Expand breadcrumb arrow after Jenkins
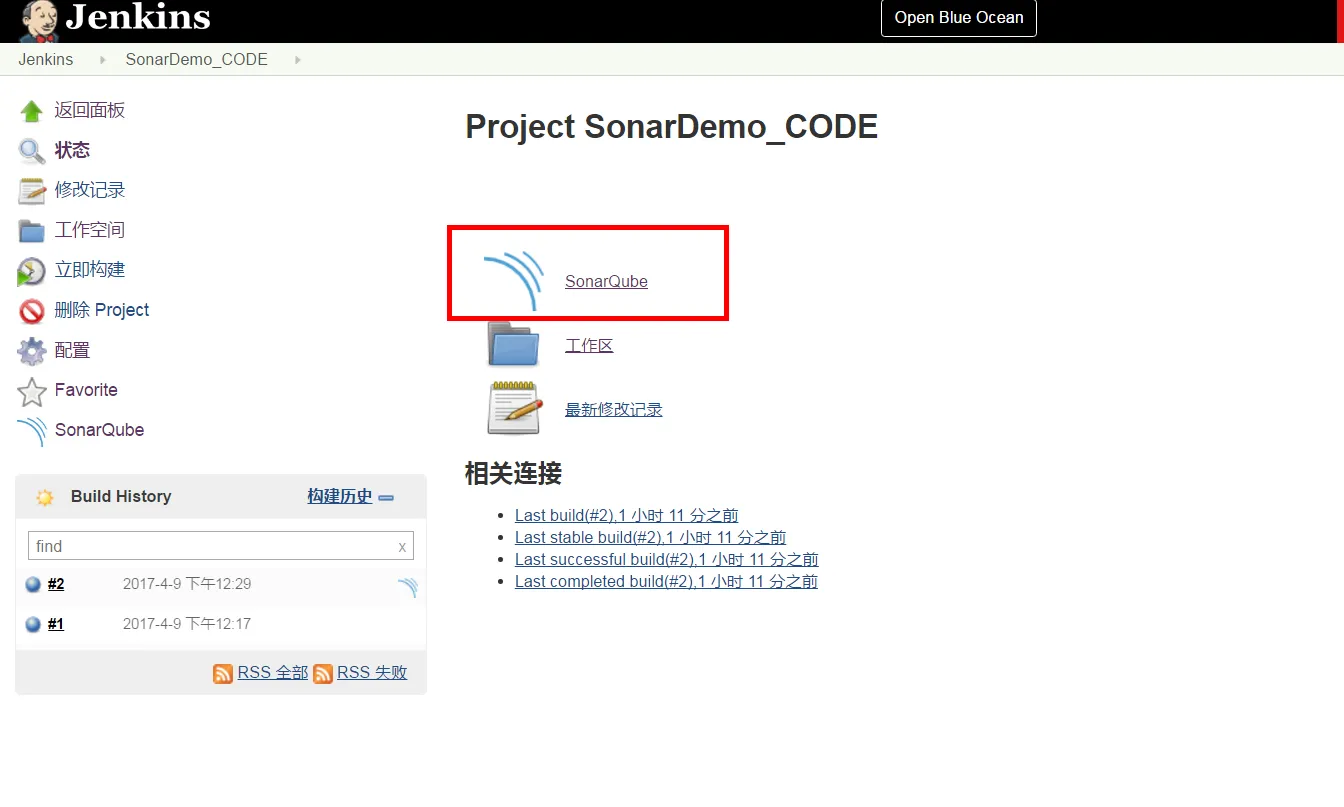 pos(102,60)
